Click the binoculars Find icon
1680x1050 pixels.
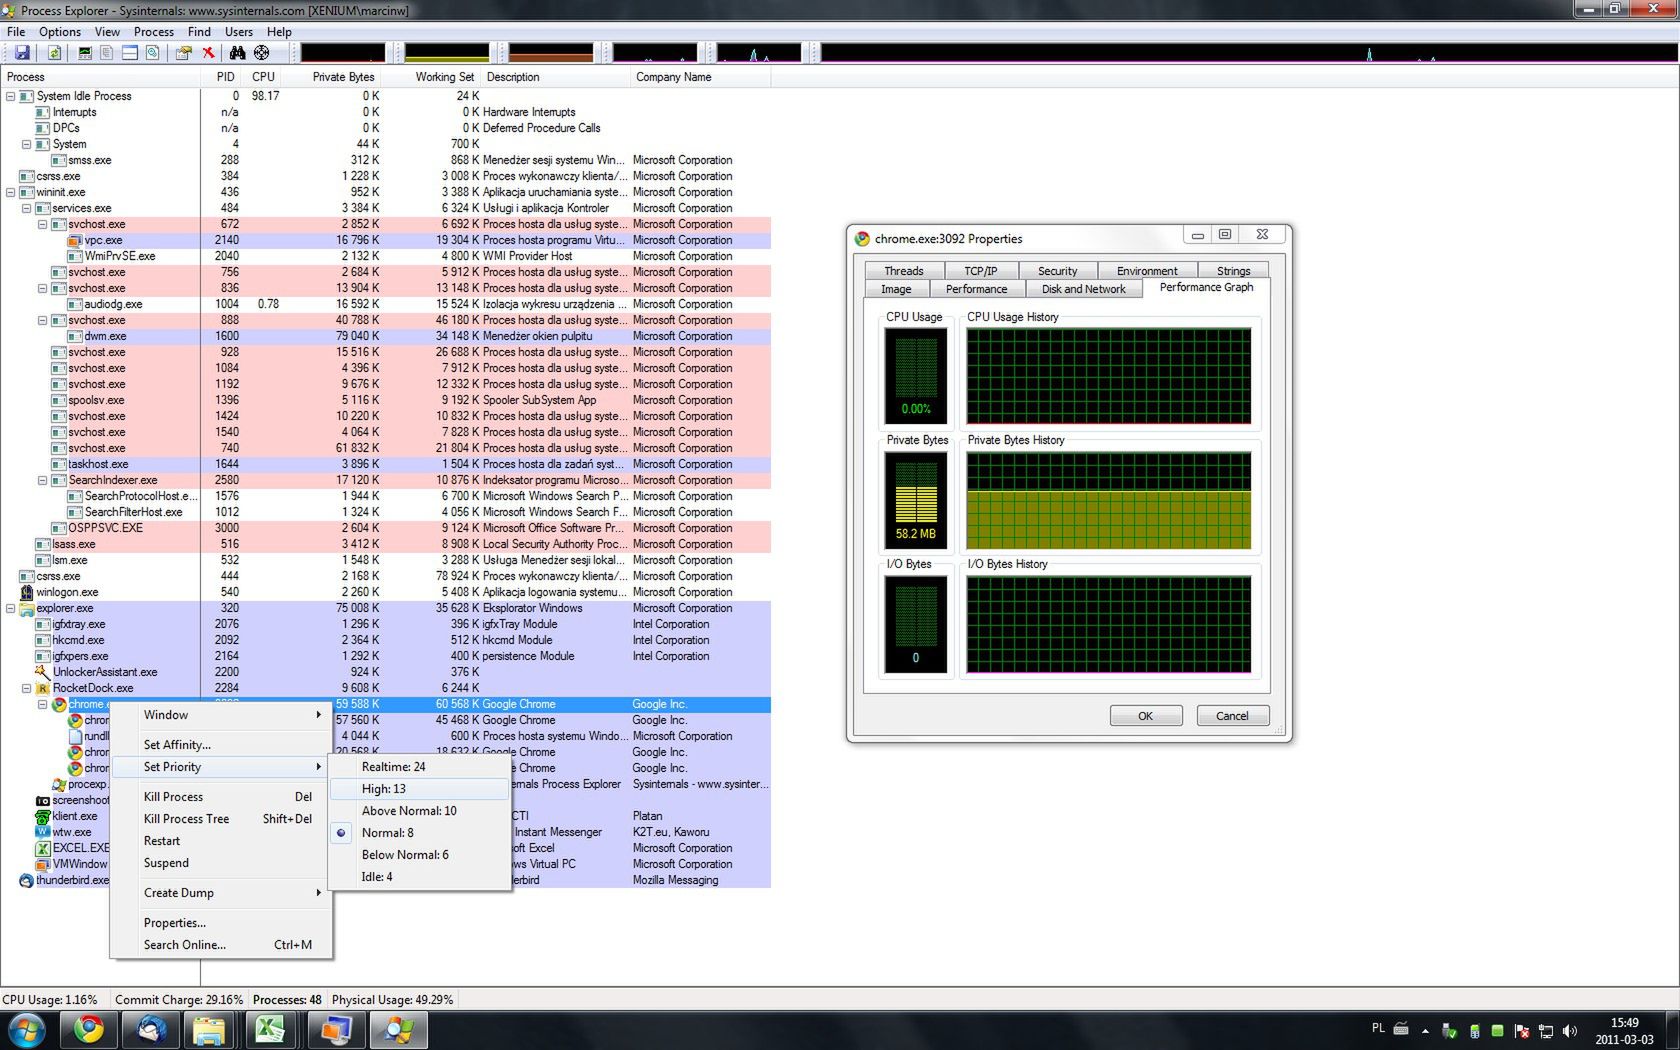237,53
